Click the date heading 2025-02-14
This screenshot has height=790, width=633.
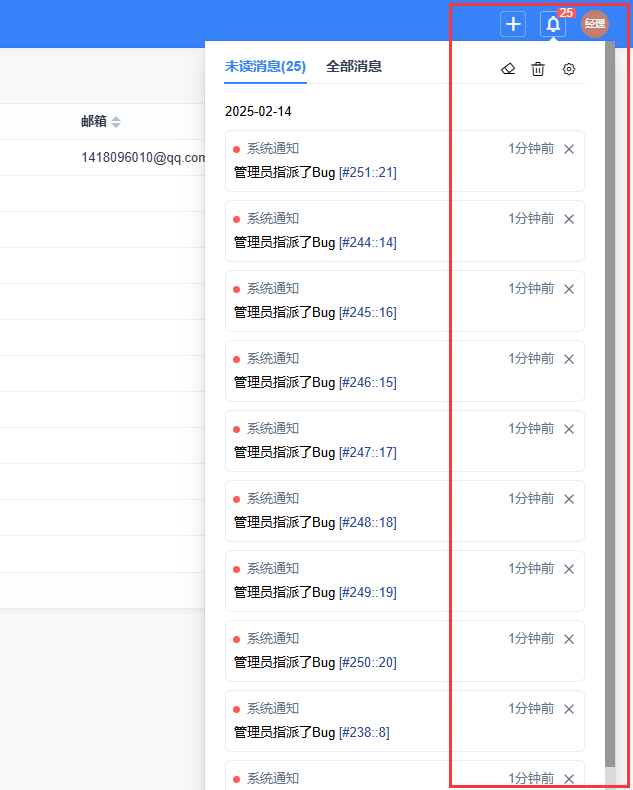click(258, 111)
